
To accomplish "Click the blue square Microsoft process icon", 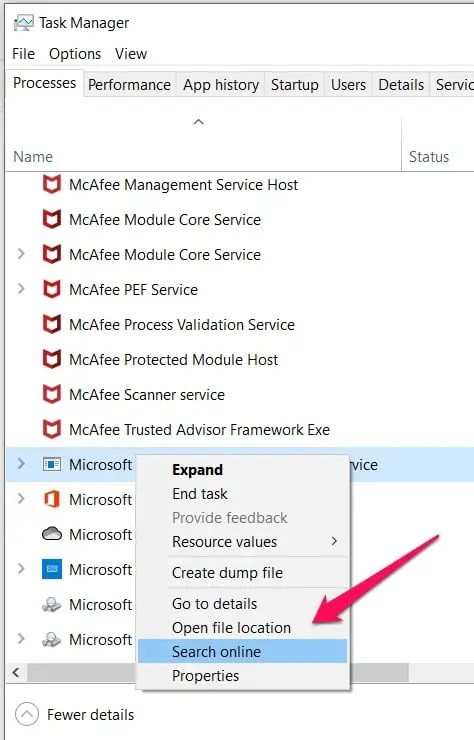I will 52,569.
